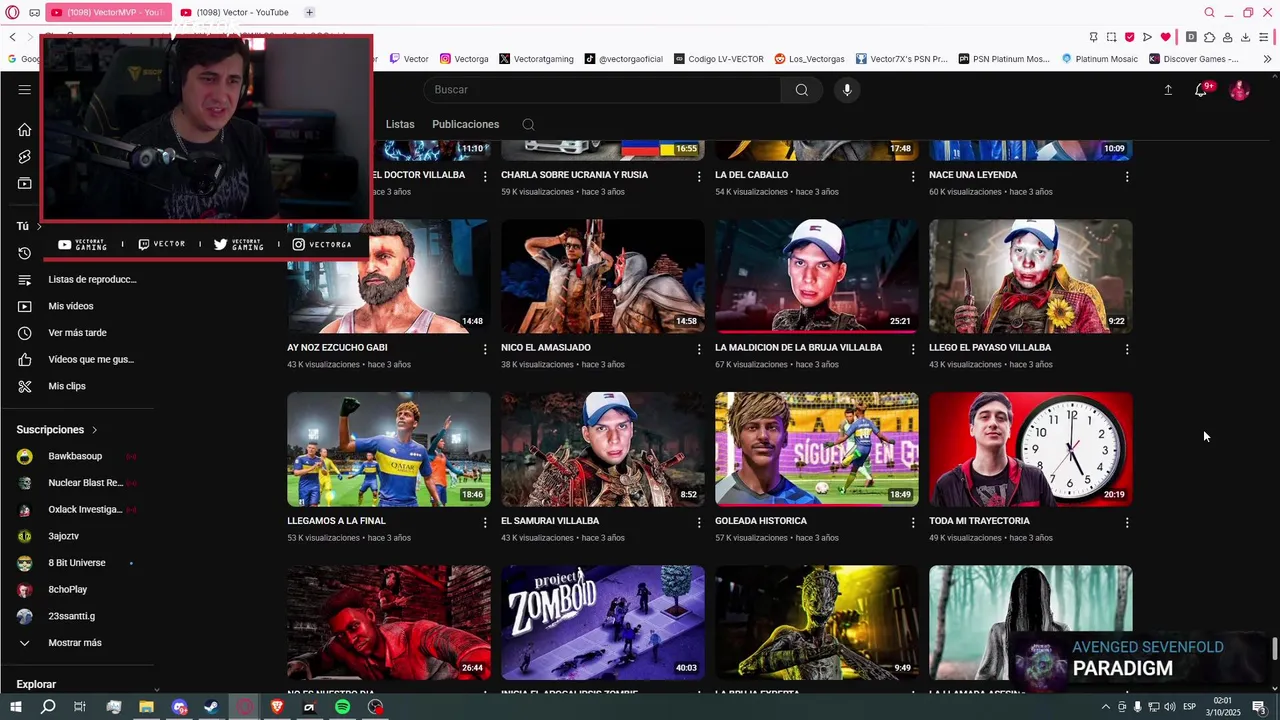Open ESP keyboard language selector
1280x720 pixels.
tap(1189, 707)
